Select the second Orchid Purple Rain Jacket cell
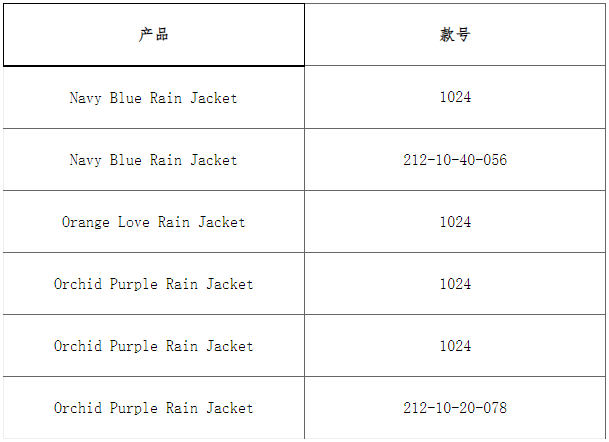The image size is (609, 442). click(154, 346)
